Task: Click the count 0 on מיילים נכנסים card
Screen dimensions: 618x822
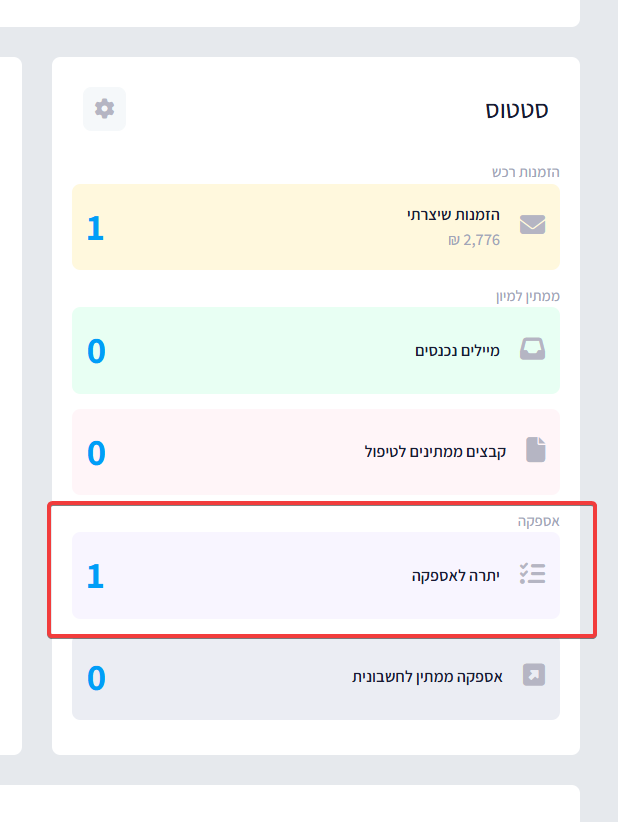Action: click(96, 351)
